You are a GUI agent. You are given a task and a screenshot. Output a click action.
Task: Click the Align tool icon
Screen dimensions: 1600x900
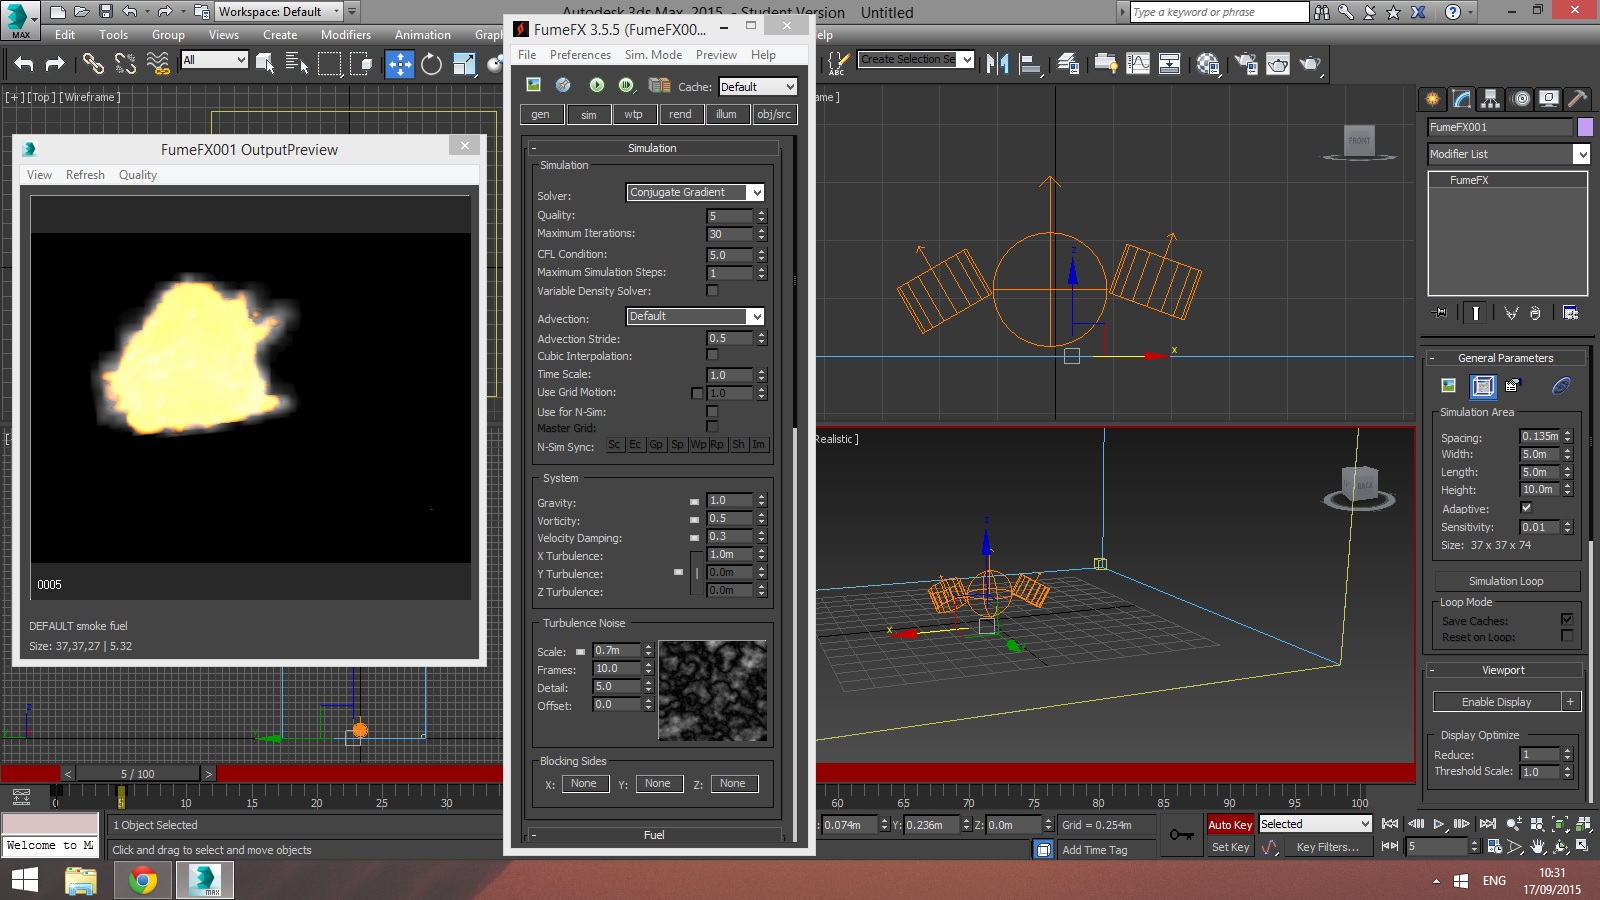point(1030,64)
